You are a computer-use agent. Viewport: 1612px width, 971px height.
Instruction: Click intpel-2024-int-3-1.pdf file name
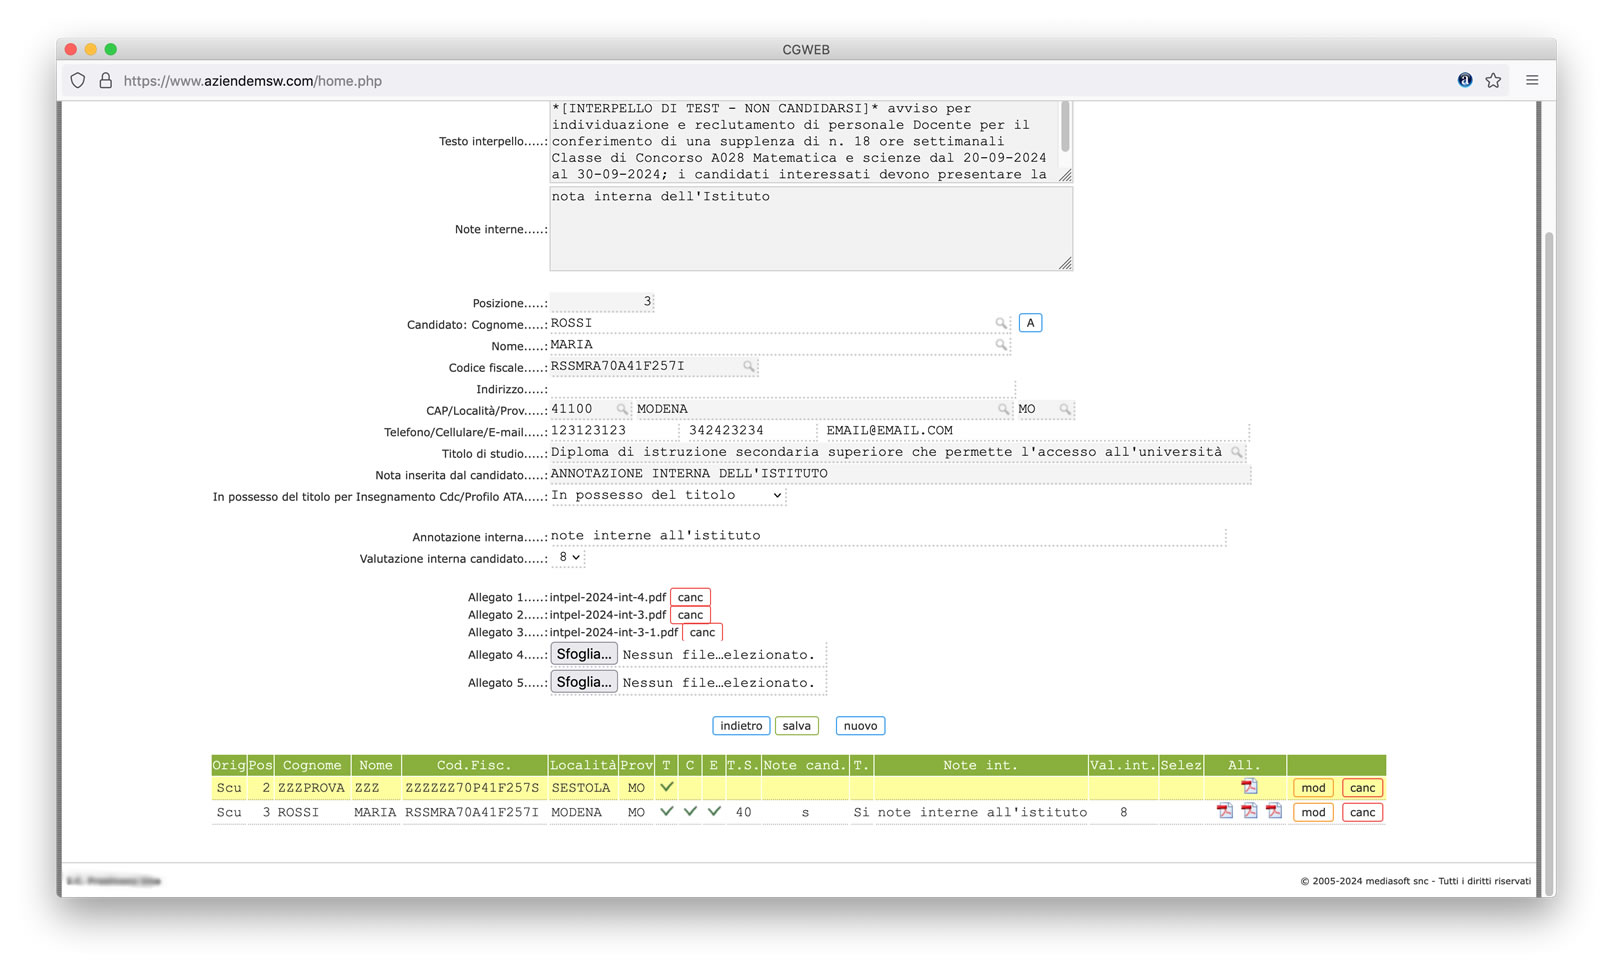click(x=614, y=632)
